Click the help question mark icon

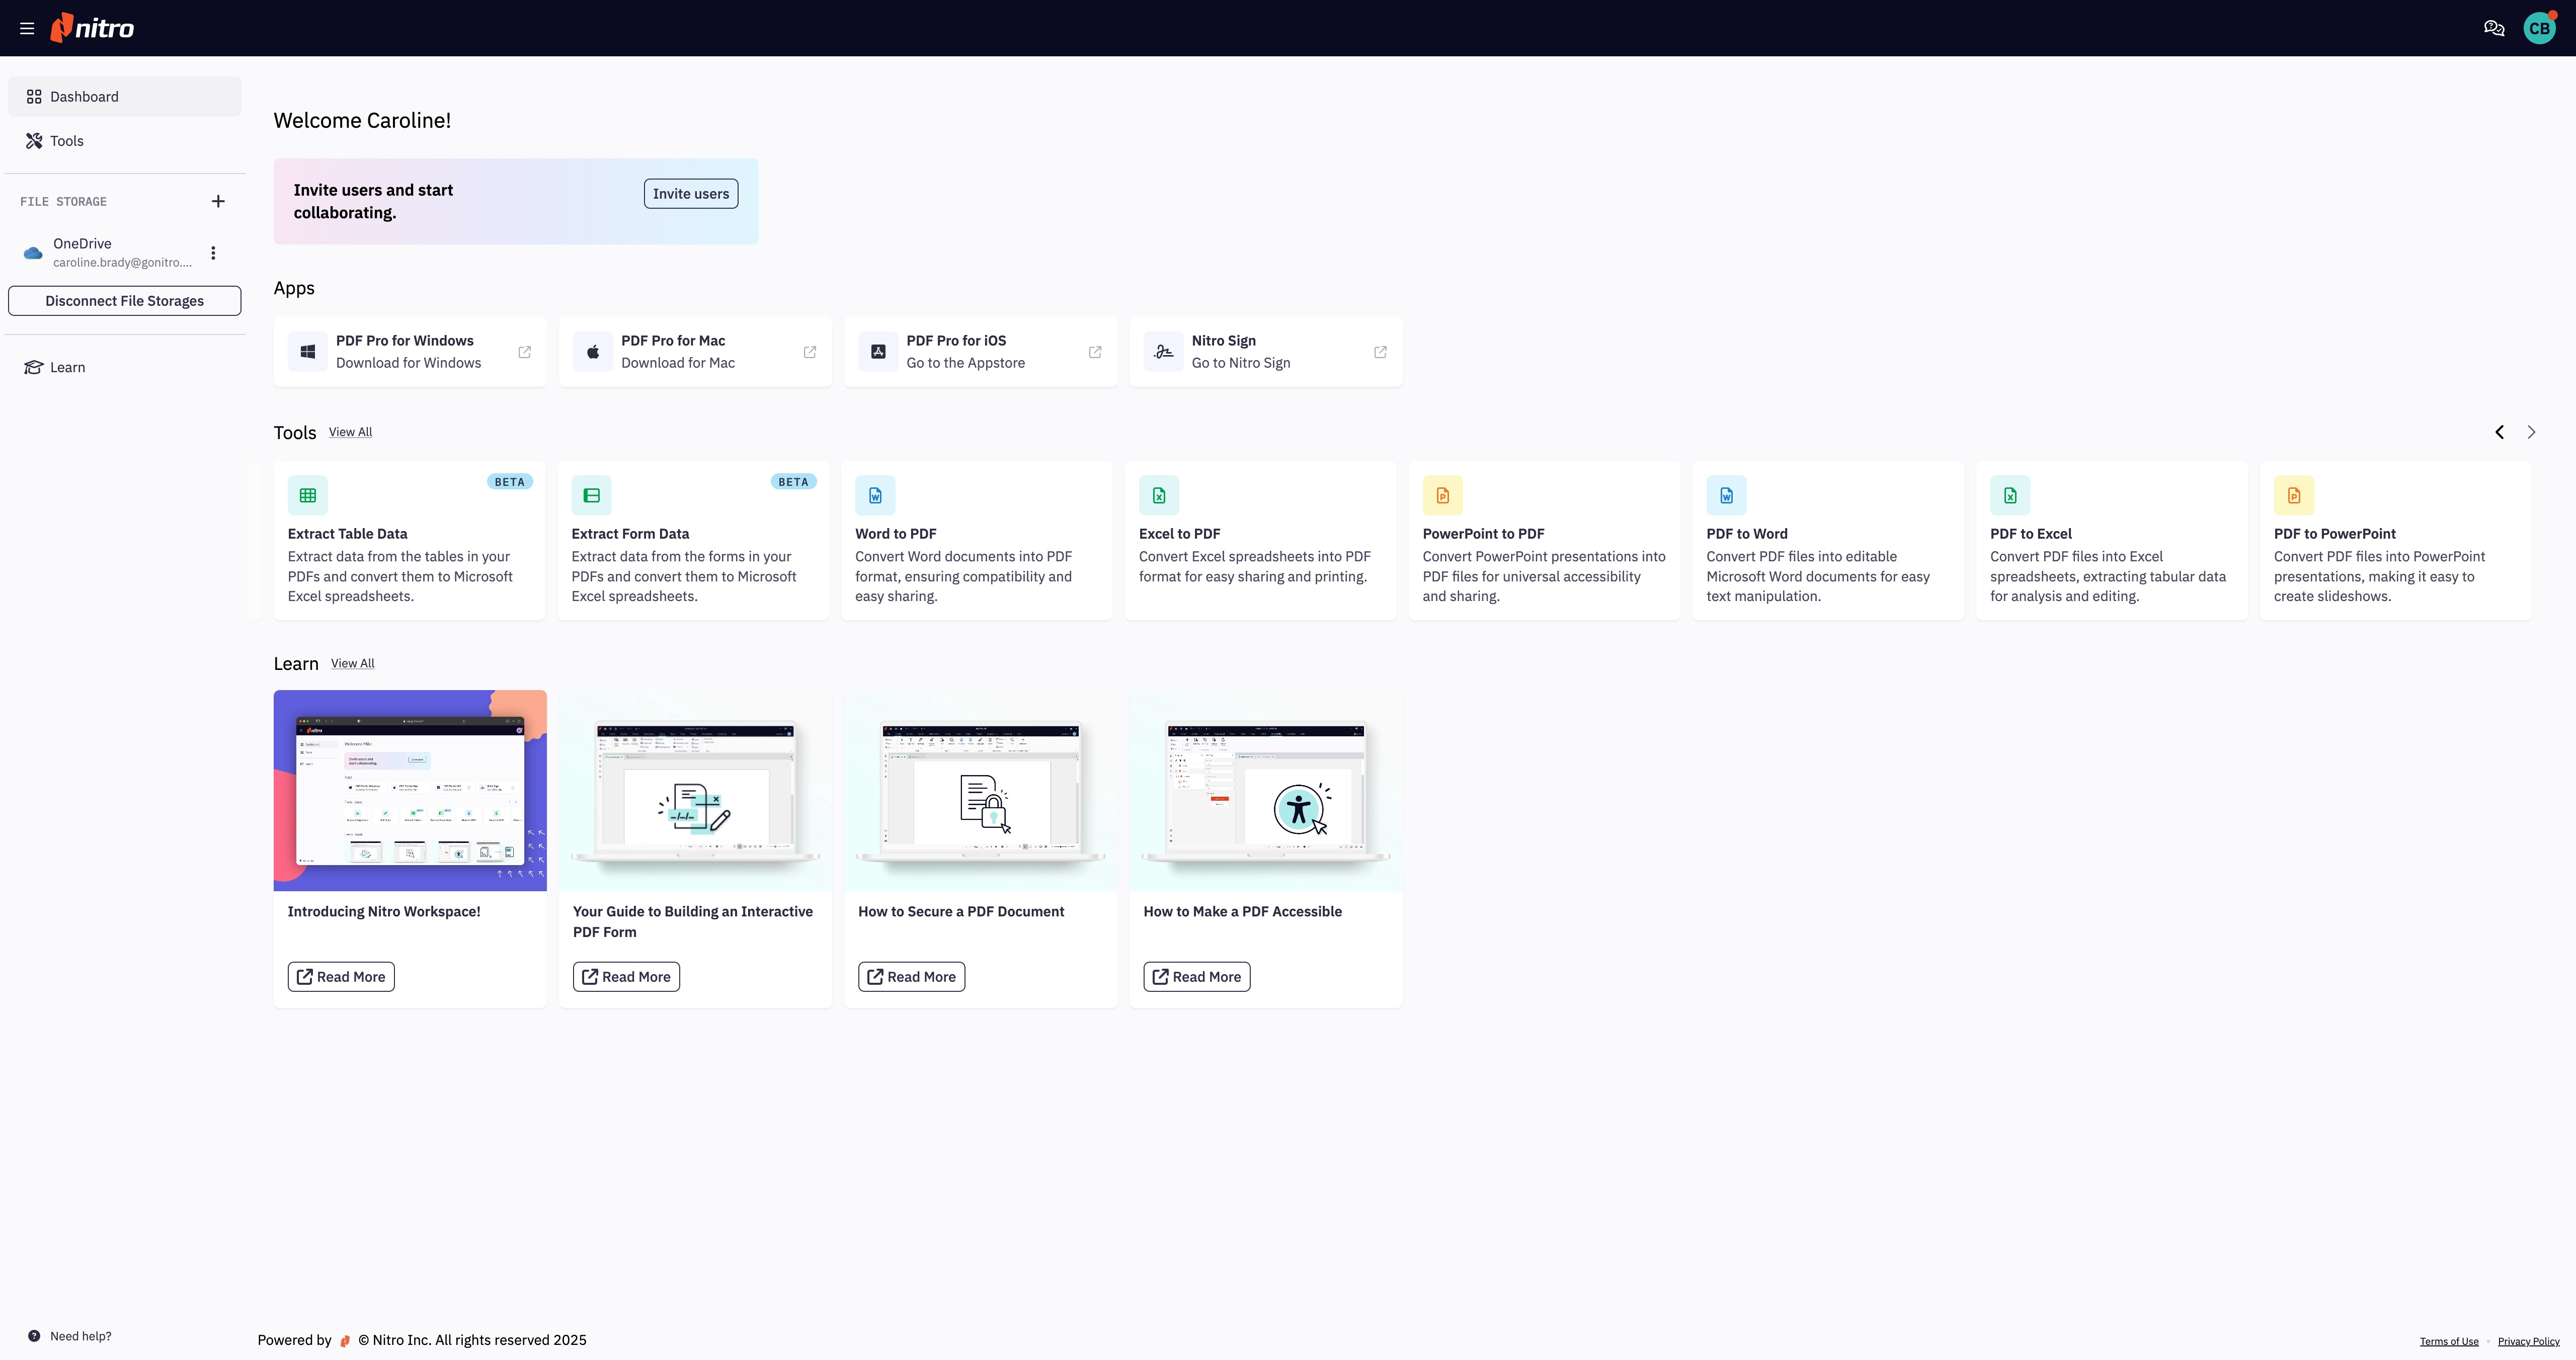[x=34, y=1336]
